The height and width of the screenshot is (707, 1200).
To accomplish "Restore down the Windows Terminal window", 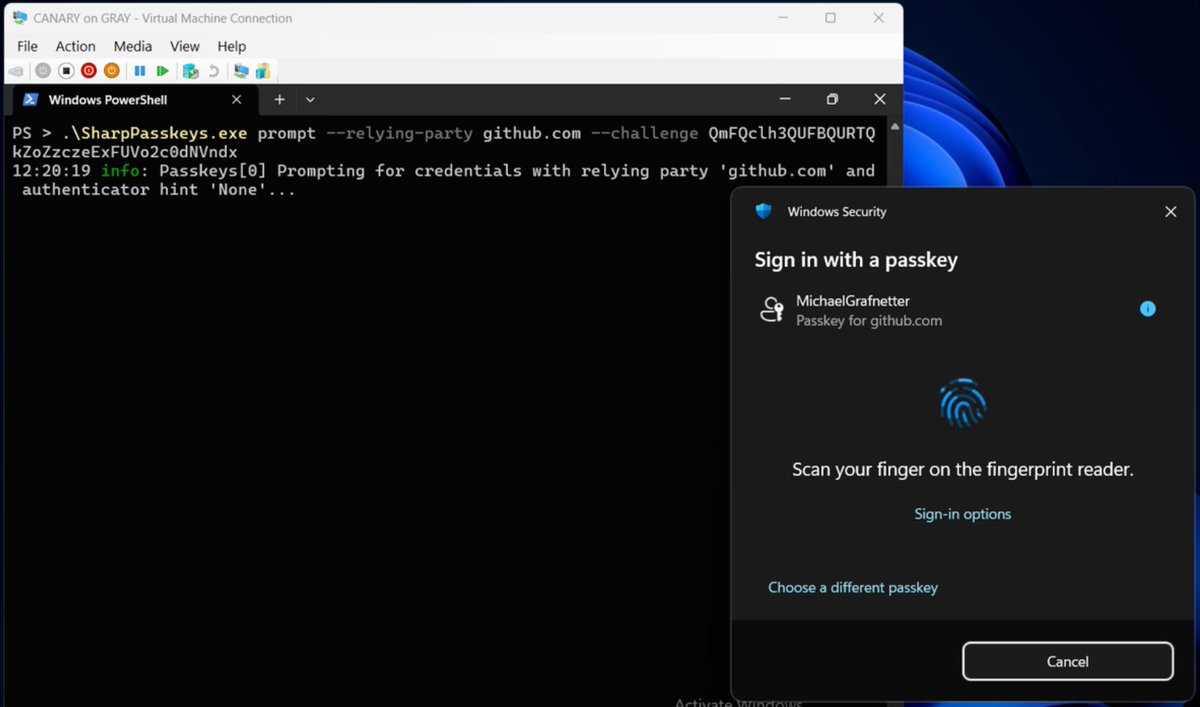I will [832, 100].
